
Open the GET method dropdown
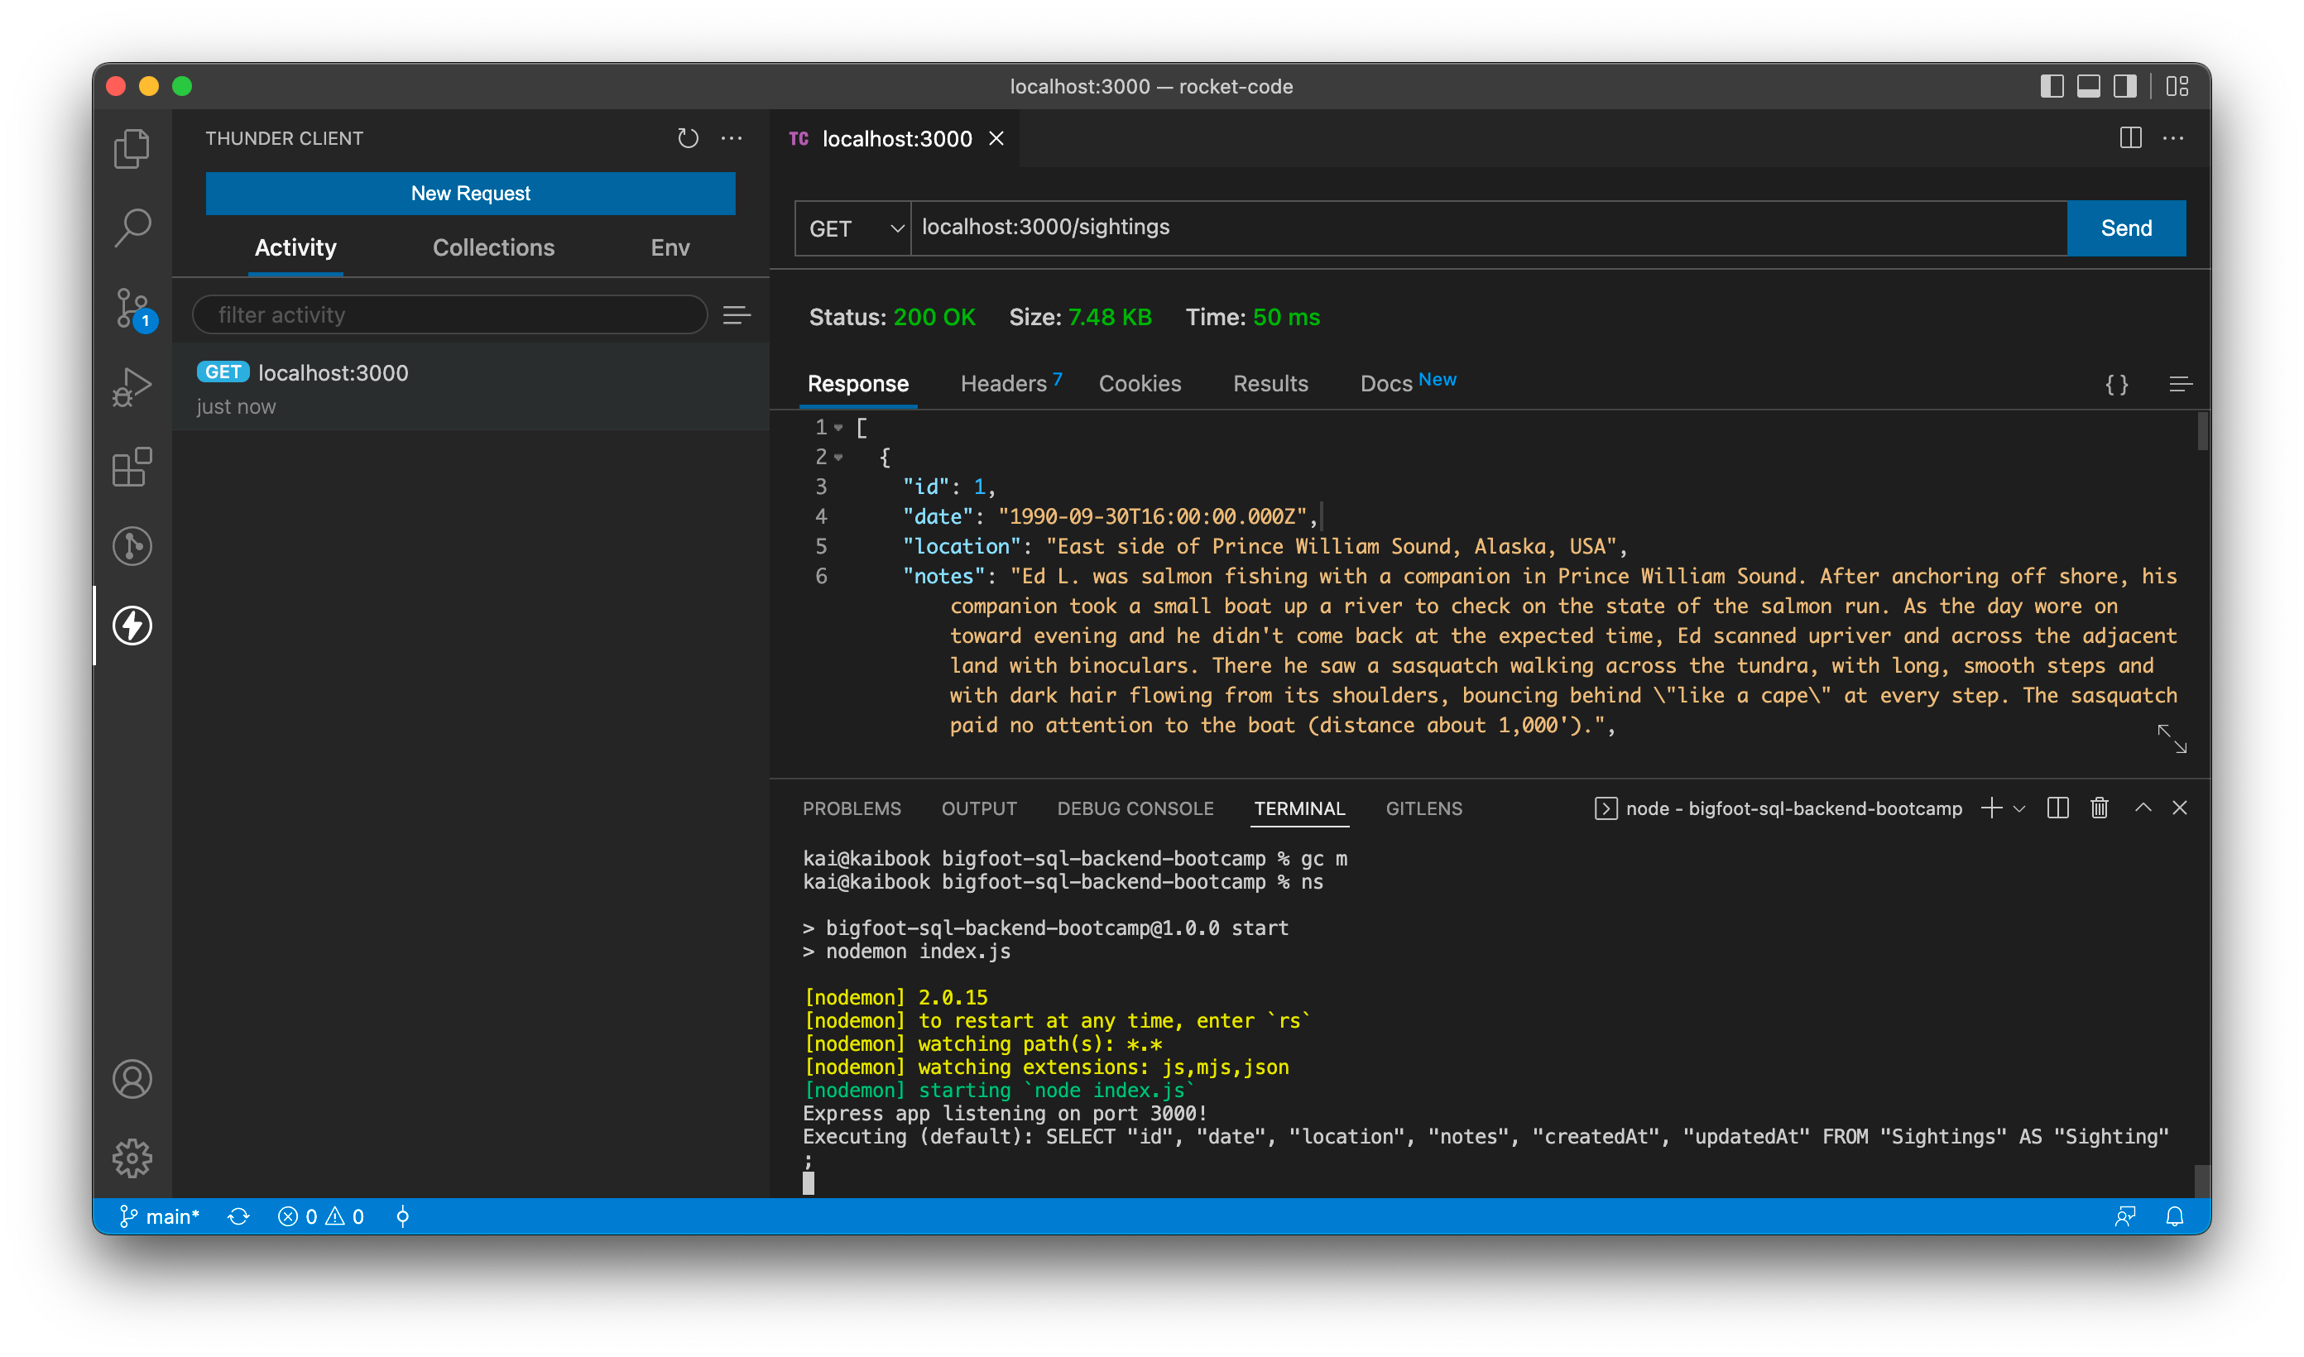point(853,228)
